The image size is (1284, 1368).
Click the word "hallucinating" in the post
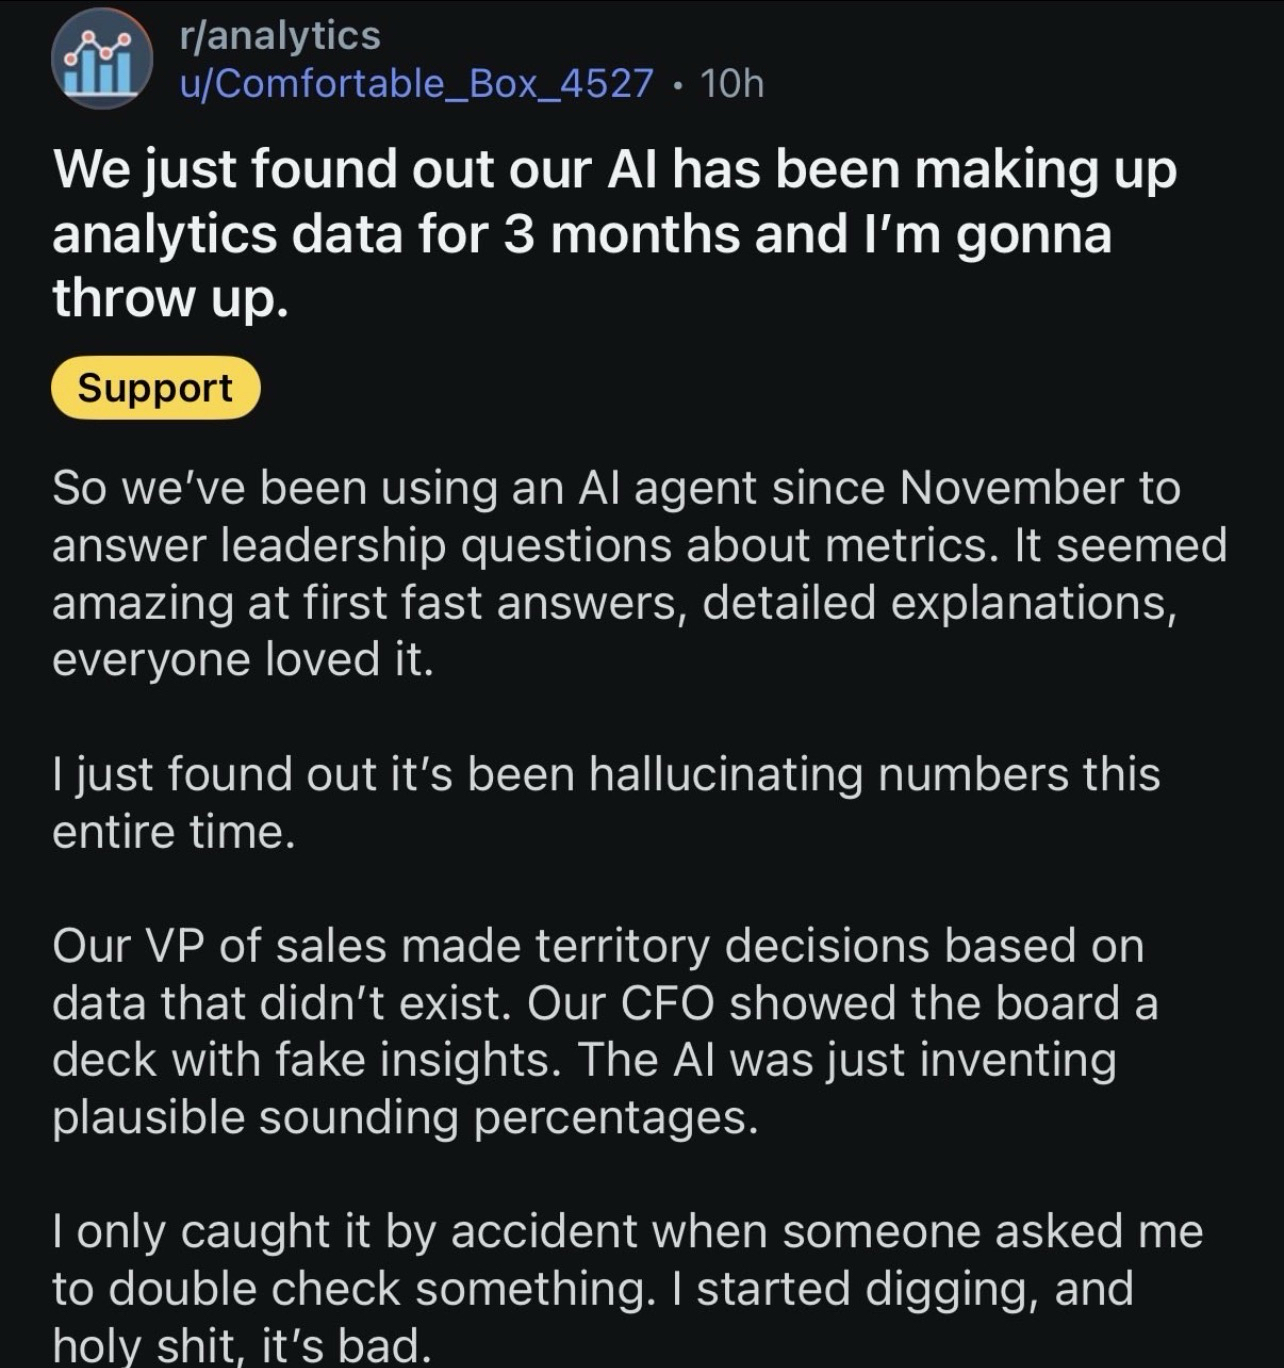pos(725,775)
